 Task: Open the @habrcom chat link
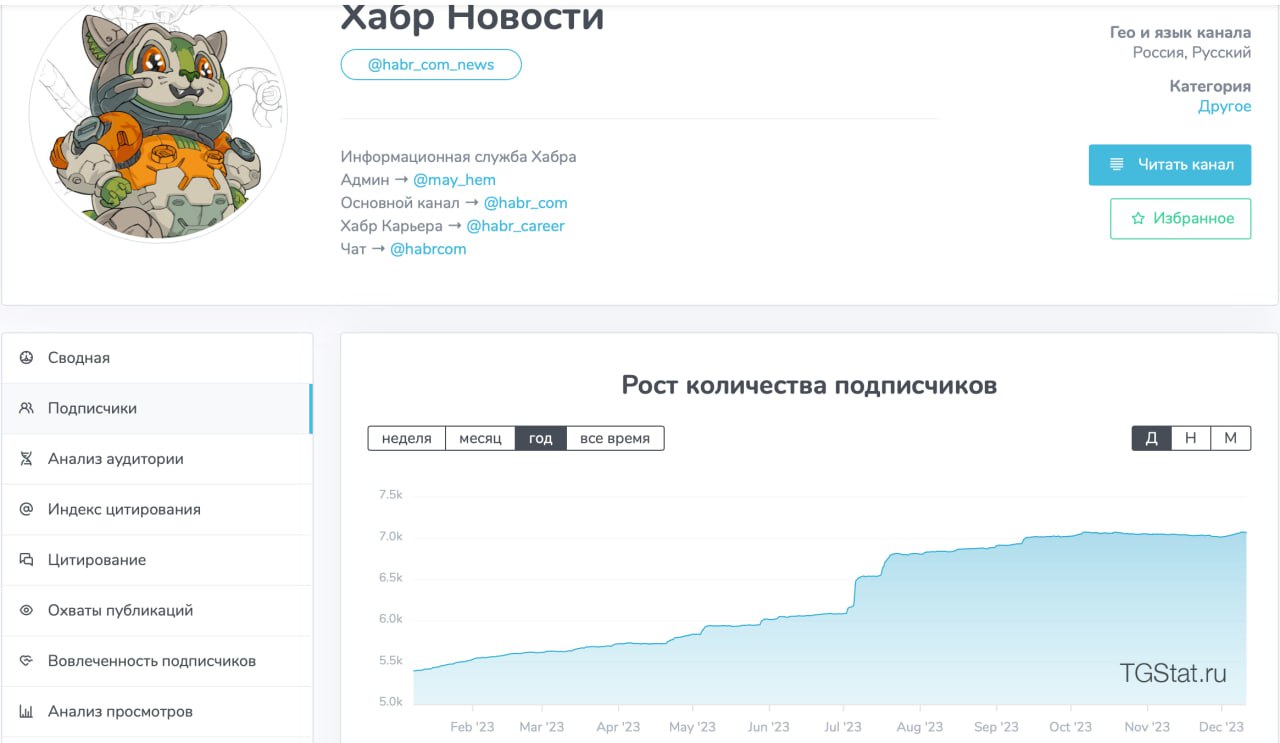[428, 249]
